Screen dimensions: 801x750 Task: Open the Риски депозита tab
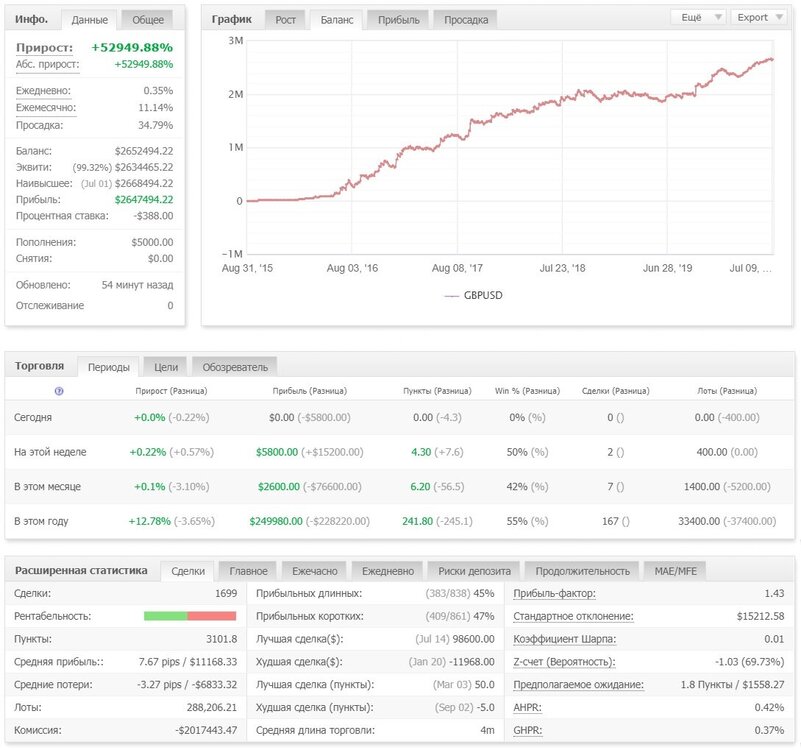(474, 571)
